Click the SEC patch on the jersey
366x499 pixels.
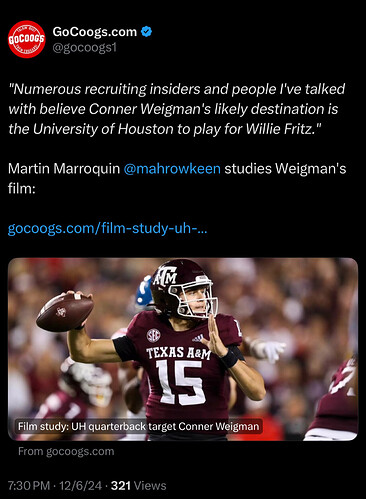[x=153, y=335]
